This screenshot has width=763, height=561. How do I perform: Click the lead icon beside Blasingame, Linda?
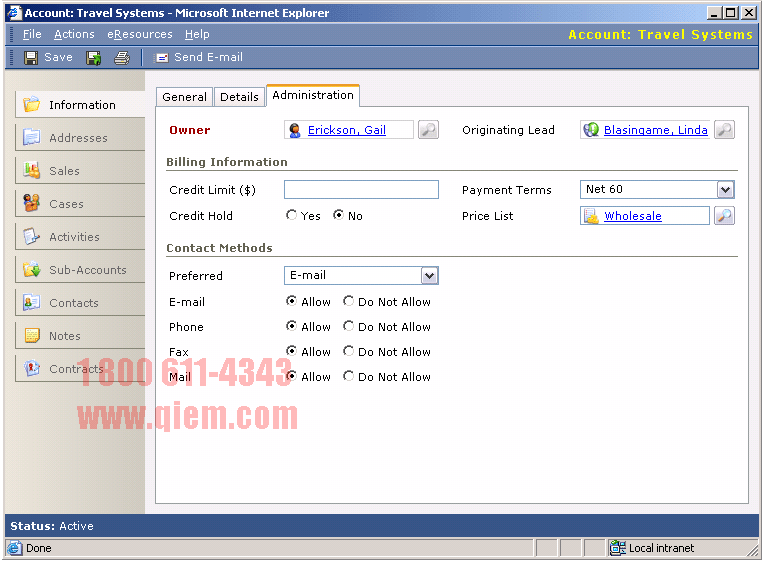(x=591, y=130)
